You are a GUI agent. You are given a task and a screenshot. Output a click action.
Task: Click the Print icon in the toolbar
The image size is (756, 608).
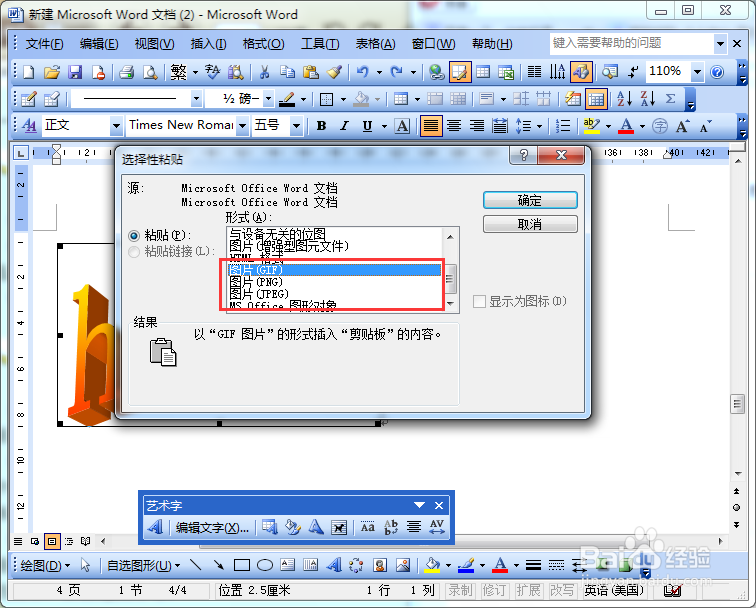(x=127, y=72)
